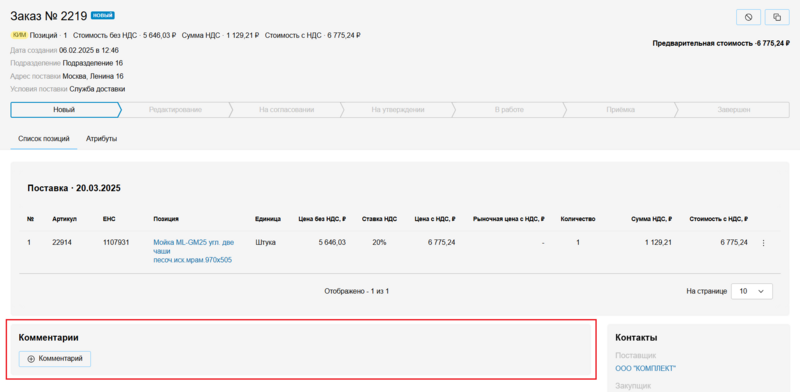800x392 pixels.
Task: Click the Позиция column header
Action: (166, 219)
